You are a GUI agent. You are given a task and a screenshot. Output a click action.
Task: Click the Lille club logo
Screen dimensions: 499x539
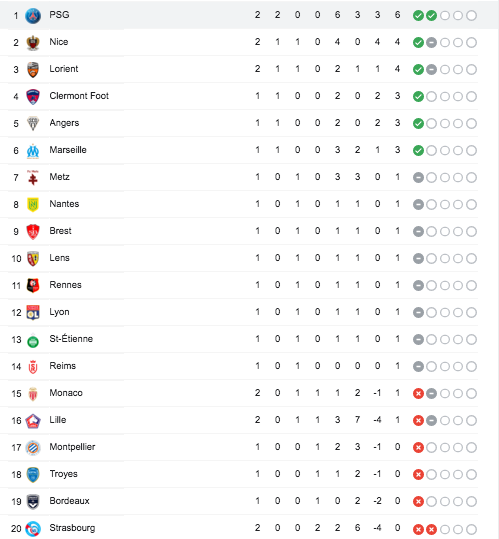(33, 421)
